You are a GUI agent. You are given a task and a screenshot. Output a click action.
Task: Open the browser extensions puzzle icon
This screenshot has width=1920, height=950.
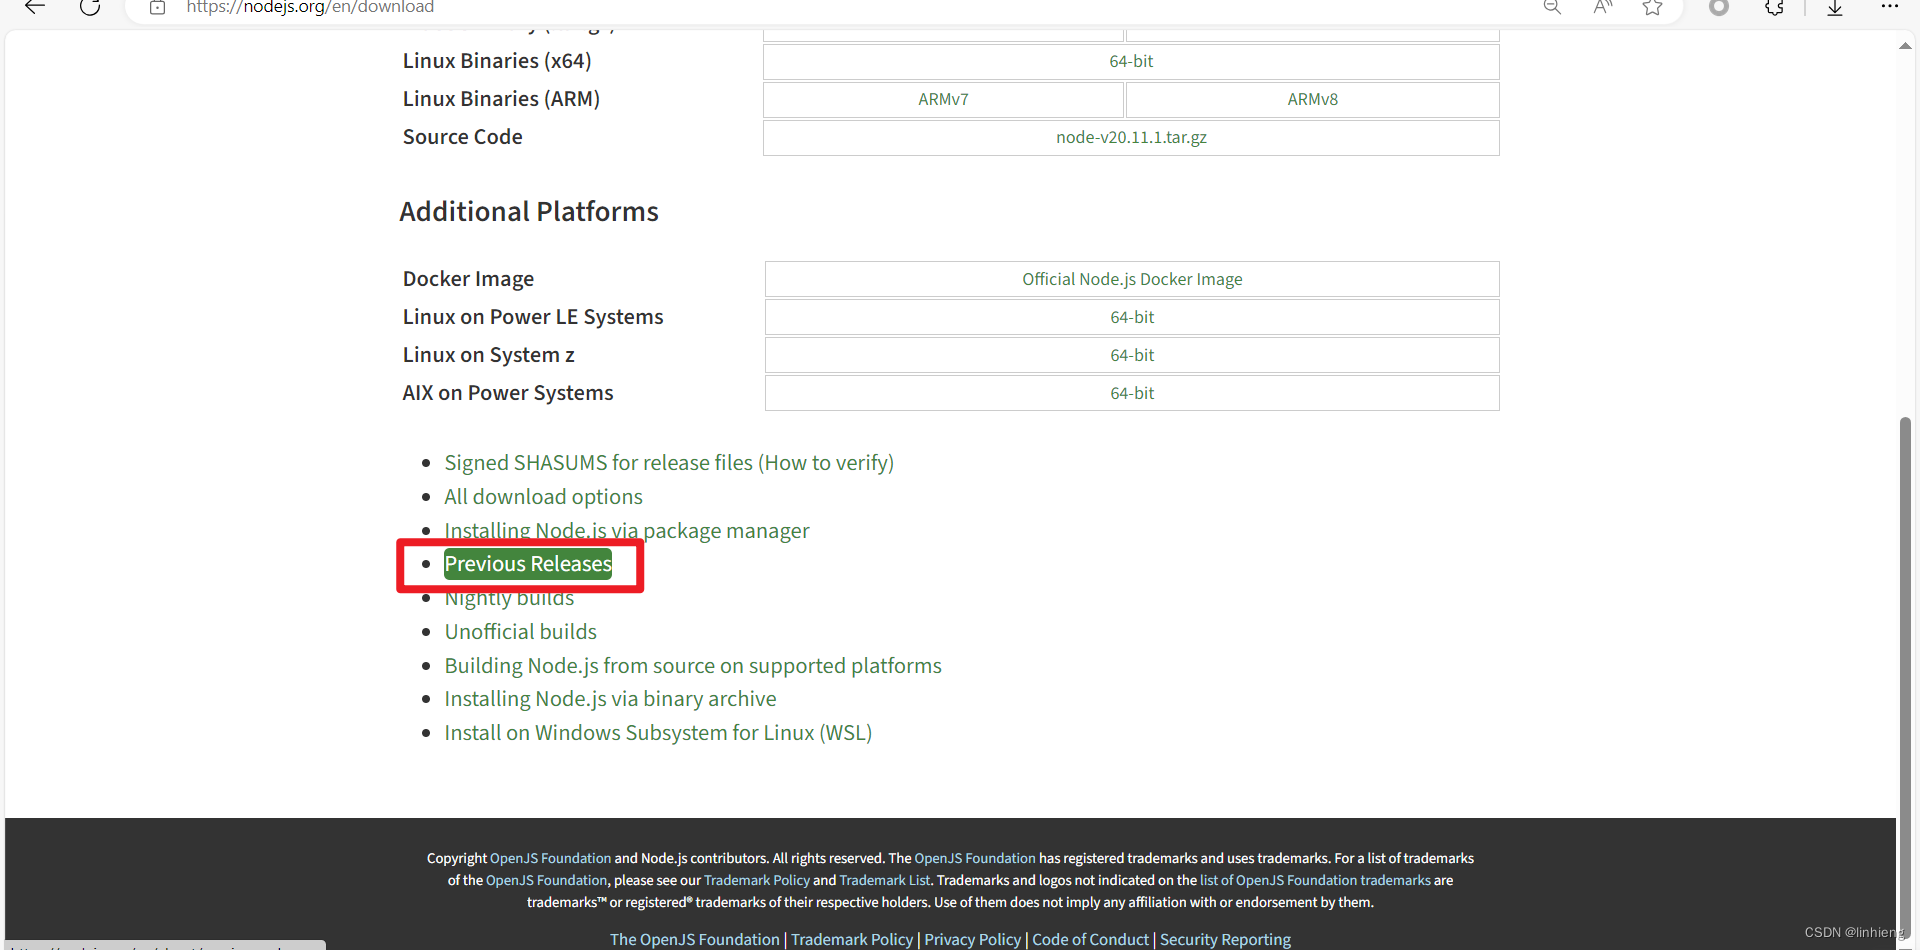(x=1775, y=8)
